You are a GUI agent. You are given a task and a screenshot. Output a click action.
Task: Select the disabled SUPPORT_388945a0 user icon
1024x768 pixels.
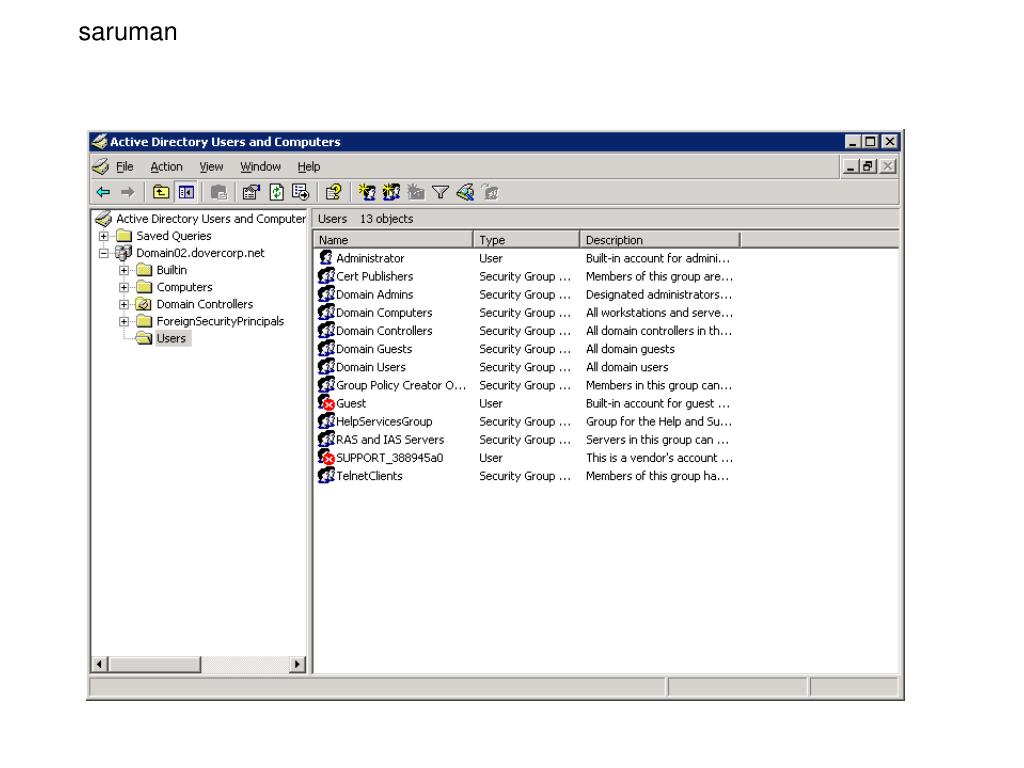[x=326, y=458]
